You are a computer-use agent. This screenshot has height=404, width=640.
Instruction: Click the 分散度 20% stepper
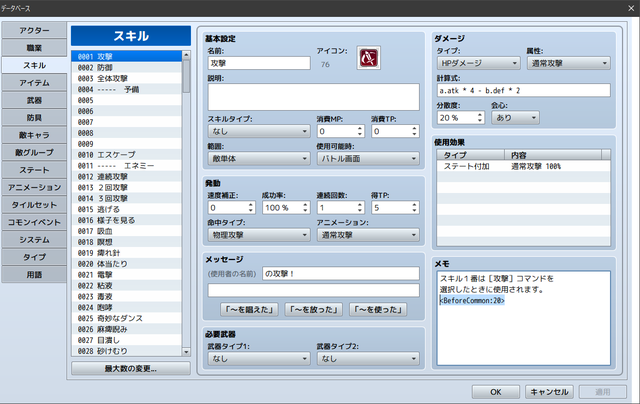click(461, 118)
